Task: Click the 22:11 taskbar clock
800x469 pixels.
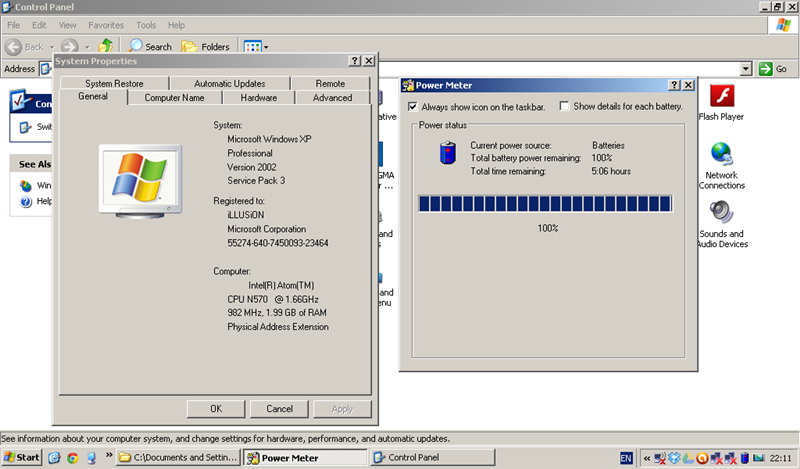Action: pos(781,458)
